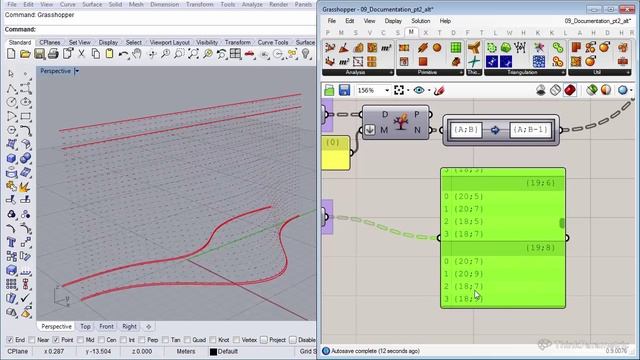Open file using folder icon in Rhino

tap(25, 54)
